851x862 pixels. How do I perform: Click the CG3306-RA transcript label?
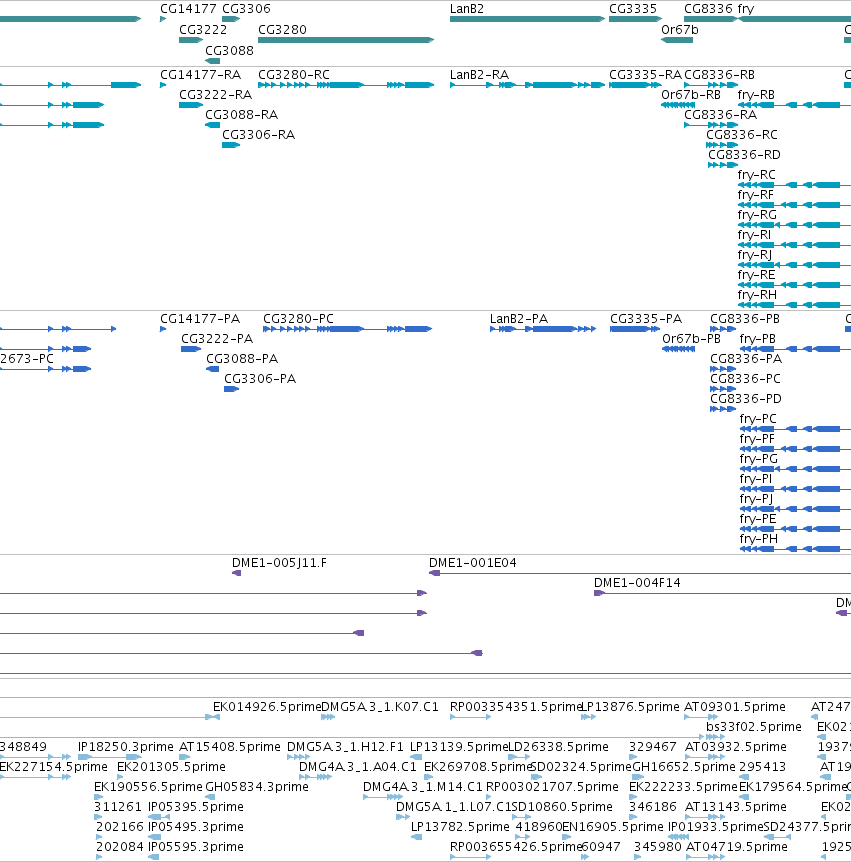point(258,135)
